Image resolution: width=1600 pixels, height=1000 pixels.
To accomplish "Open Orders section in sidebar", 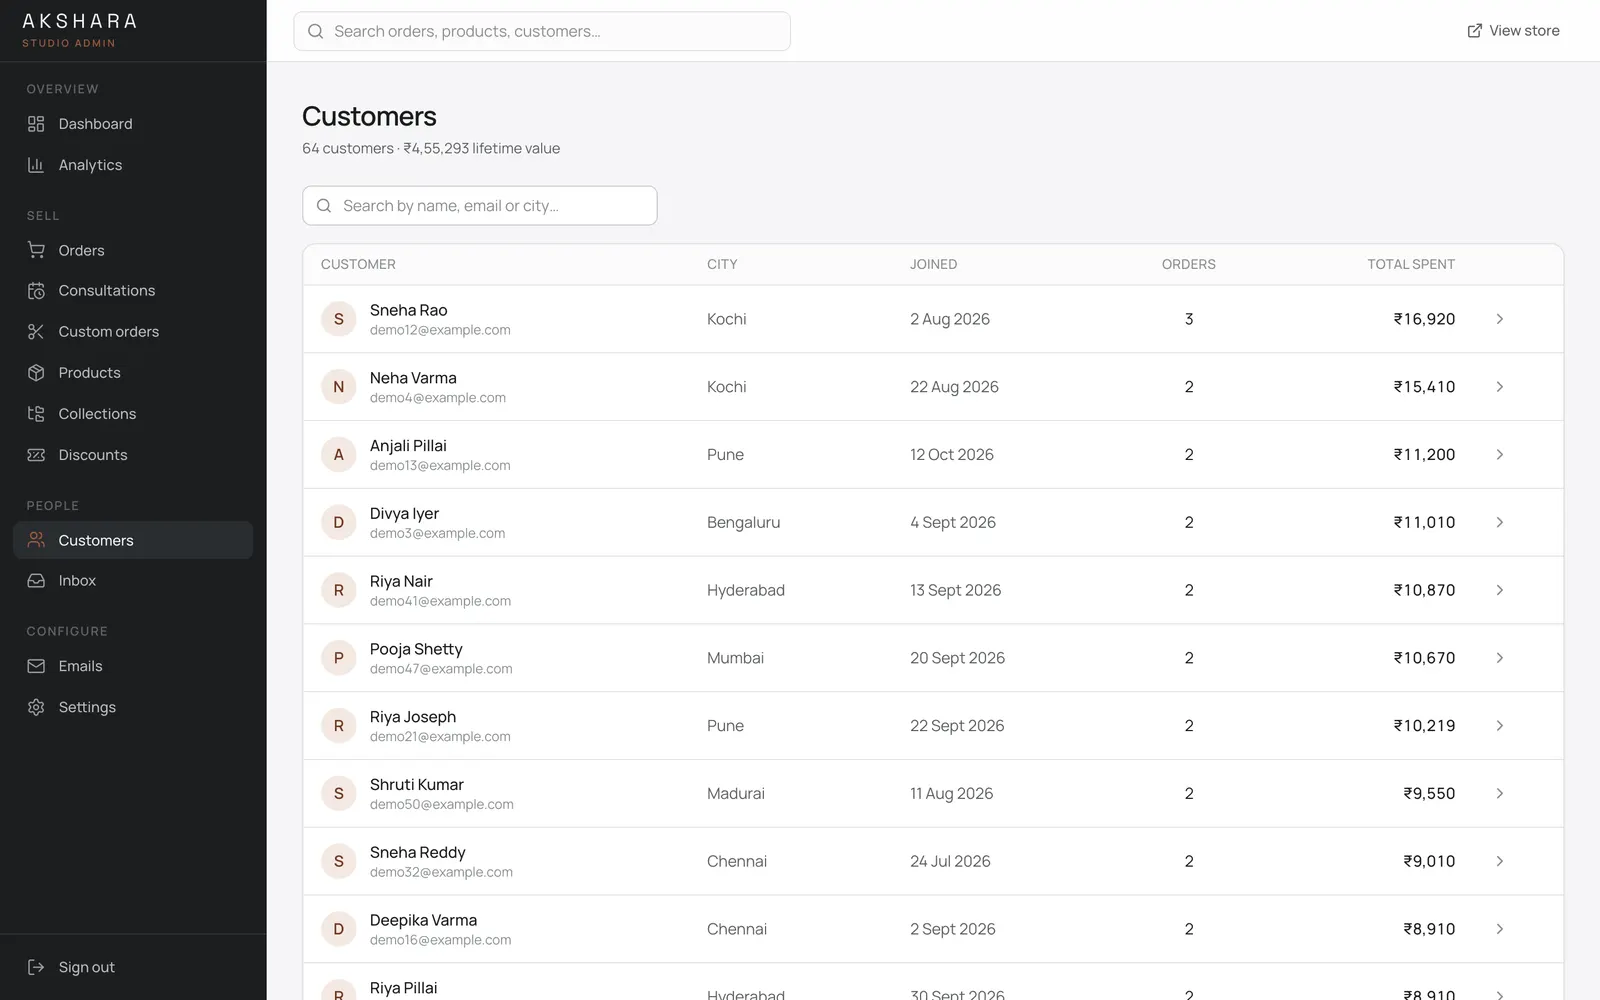I will [133, 250].
